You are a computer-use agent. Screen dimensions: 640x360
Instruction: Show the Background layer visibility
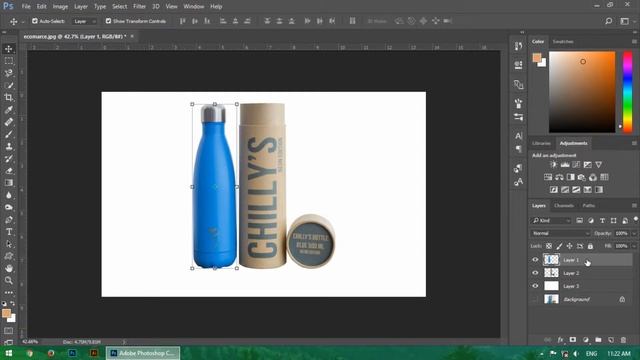[x=535, y=299]
